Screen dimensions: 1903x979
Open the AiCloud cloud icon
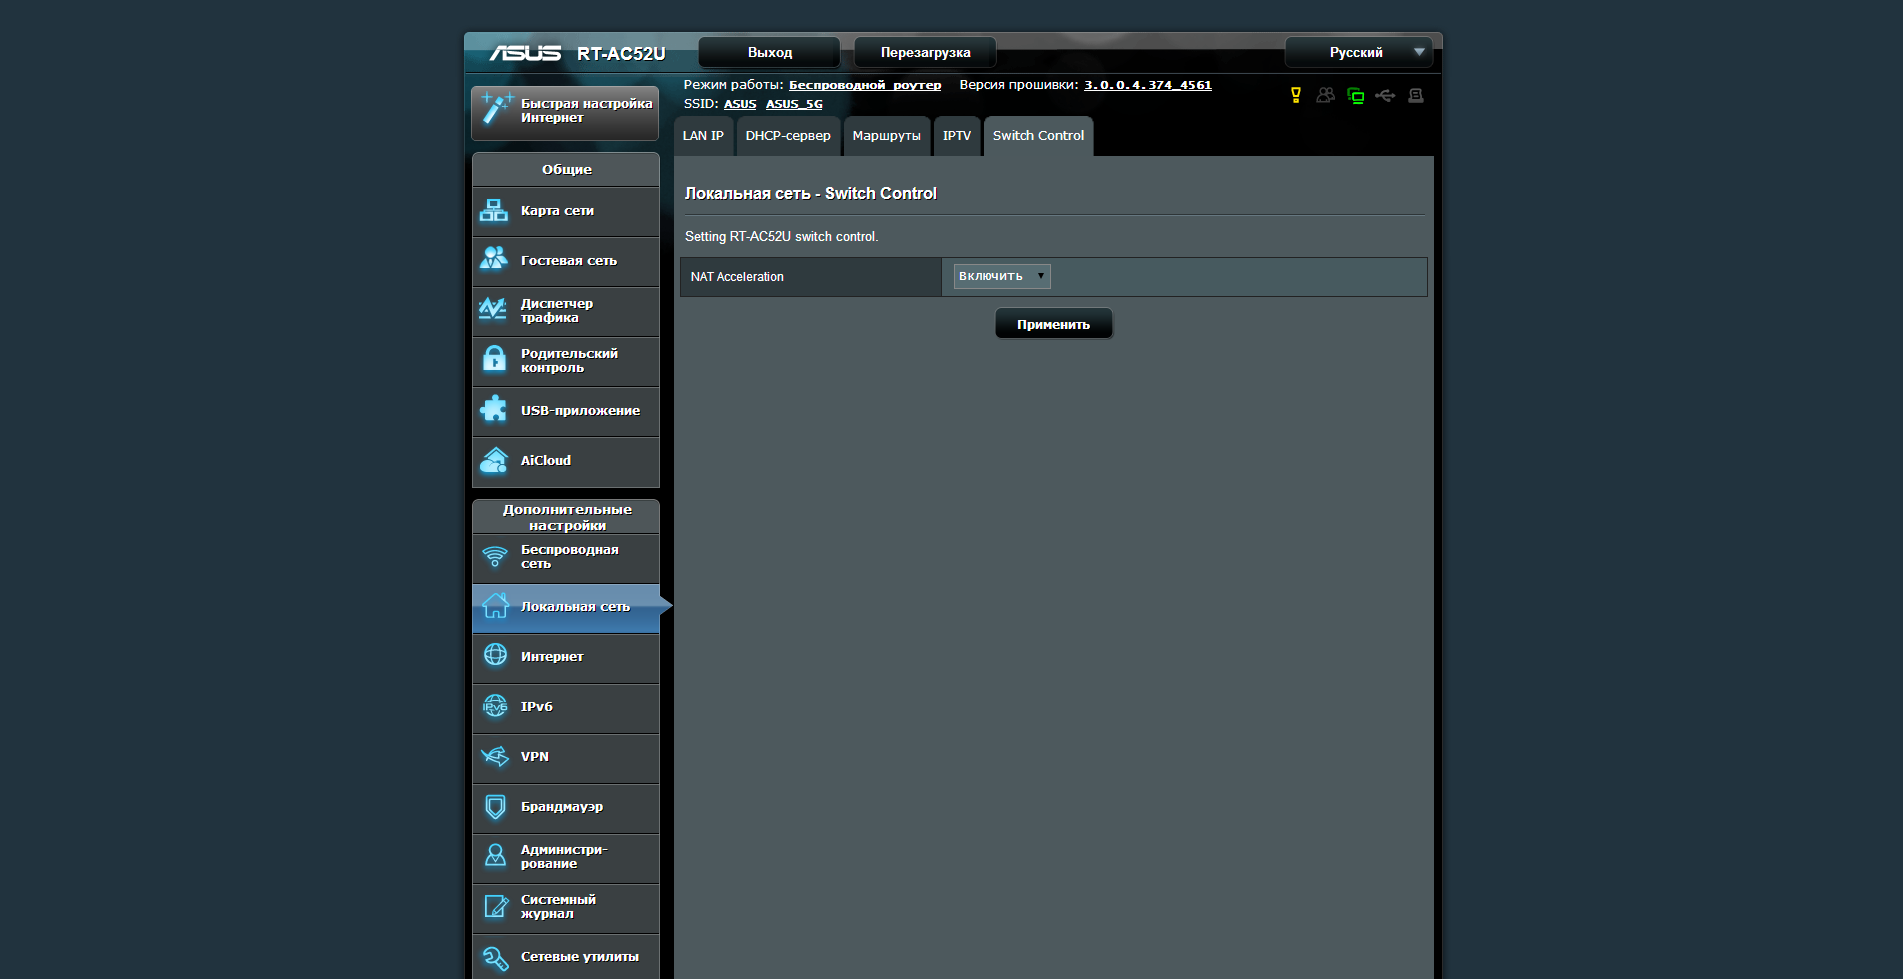[x=494, y=460]
